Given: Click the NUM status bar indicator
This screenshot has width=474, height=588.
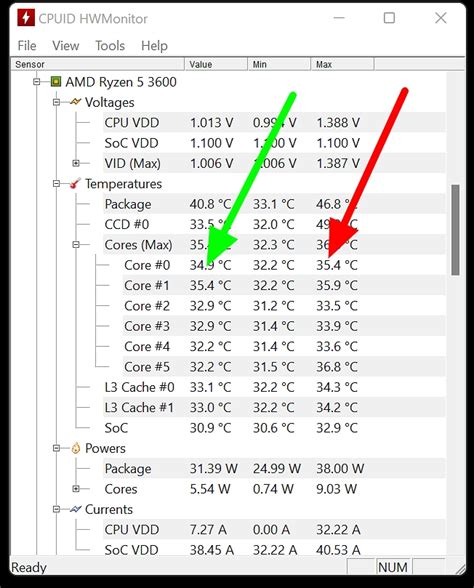Looking at the screenshot, I should coord(393,567).
